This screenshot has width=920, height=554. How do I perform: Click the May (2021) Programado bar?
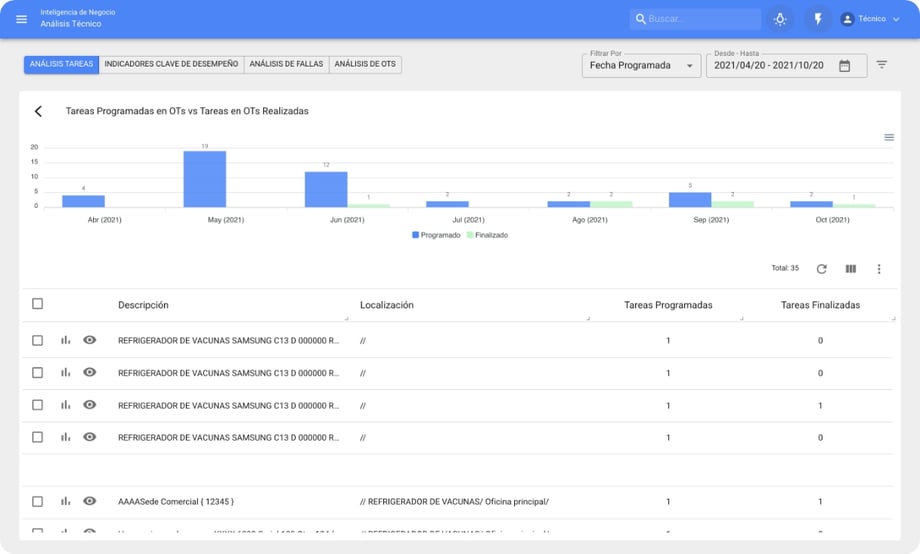click(205, 179)
